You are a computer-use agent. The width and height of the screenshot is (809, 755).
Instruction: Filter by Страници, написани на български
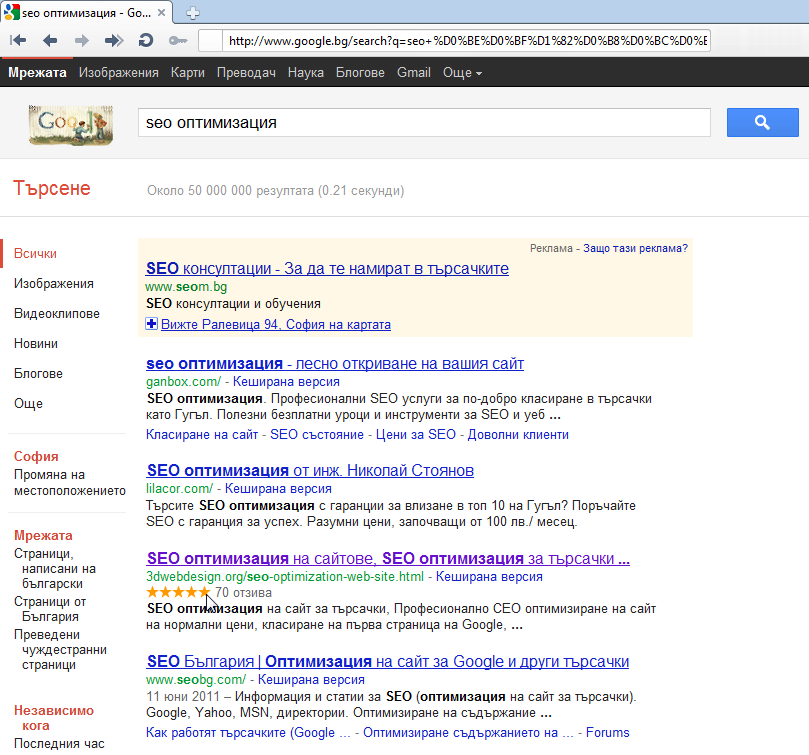[x=55, y=568]
